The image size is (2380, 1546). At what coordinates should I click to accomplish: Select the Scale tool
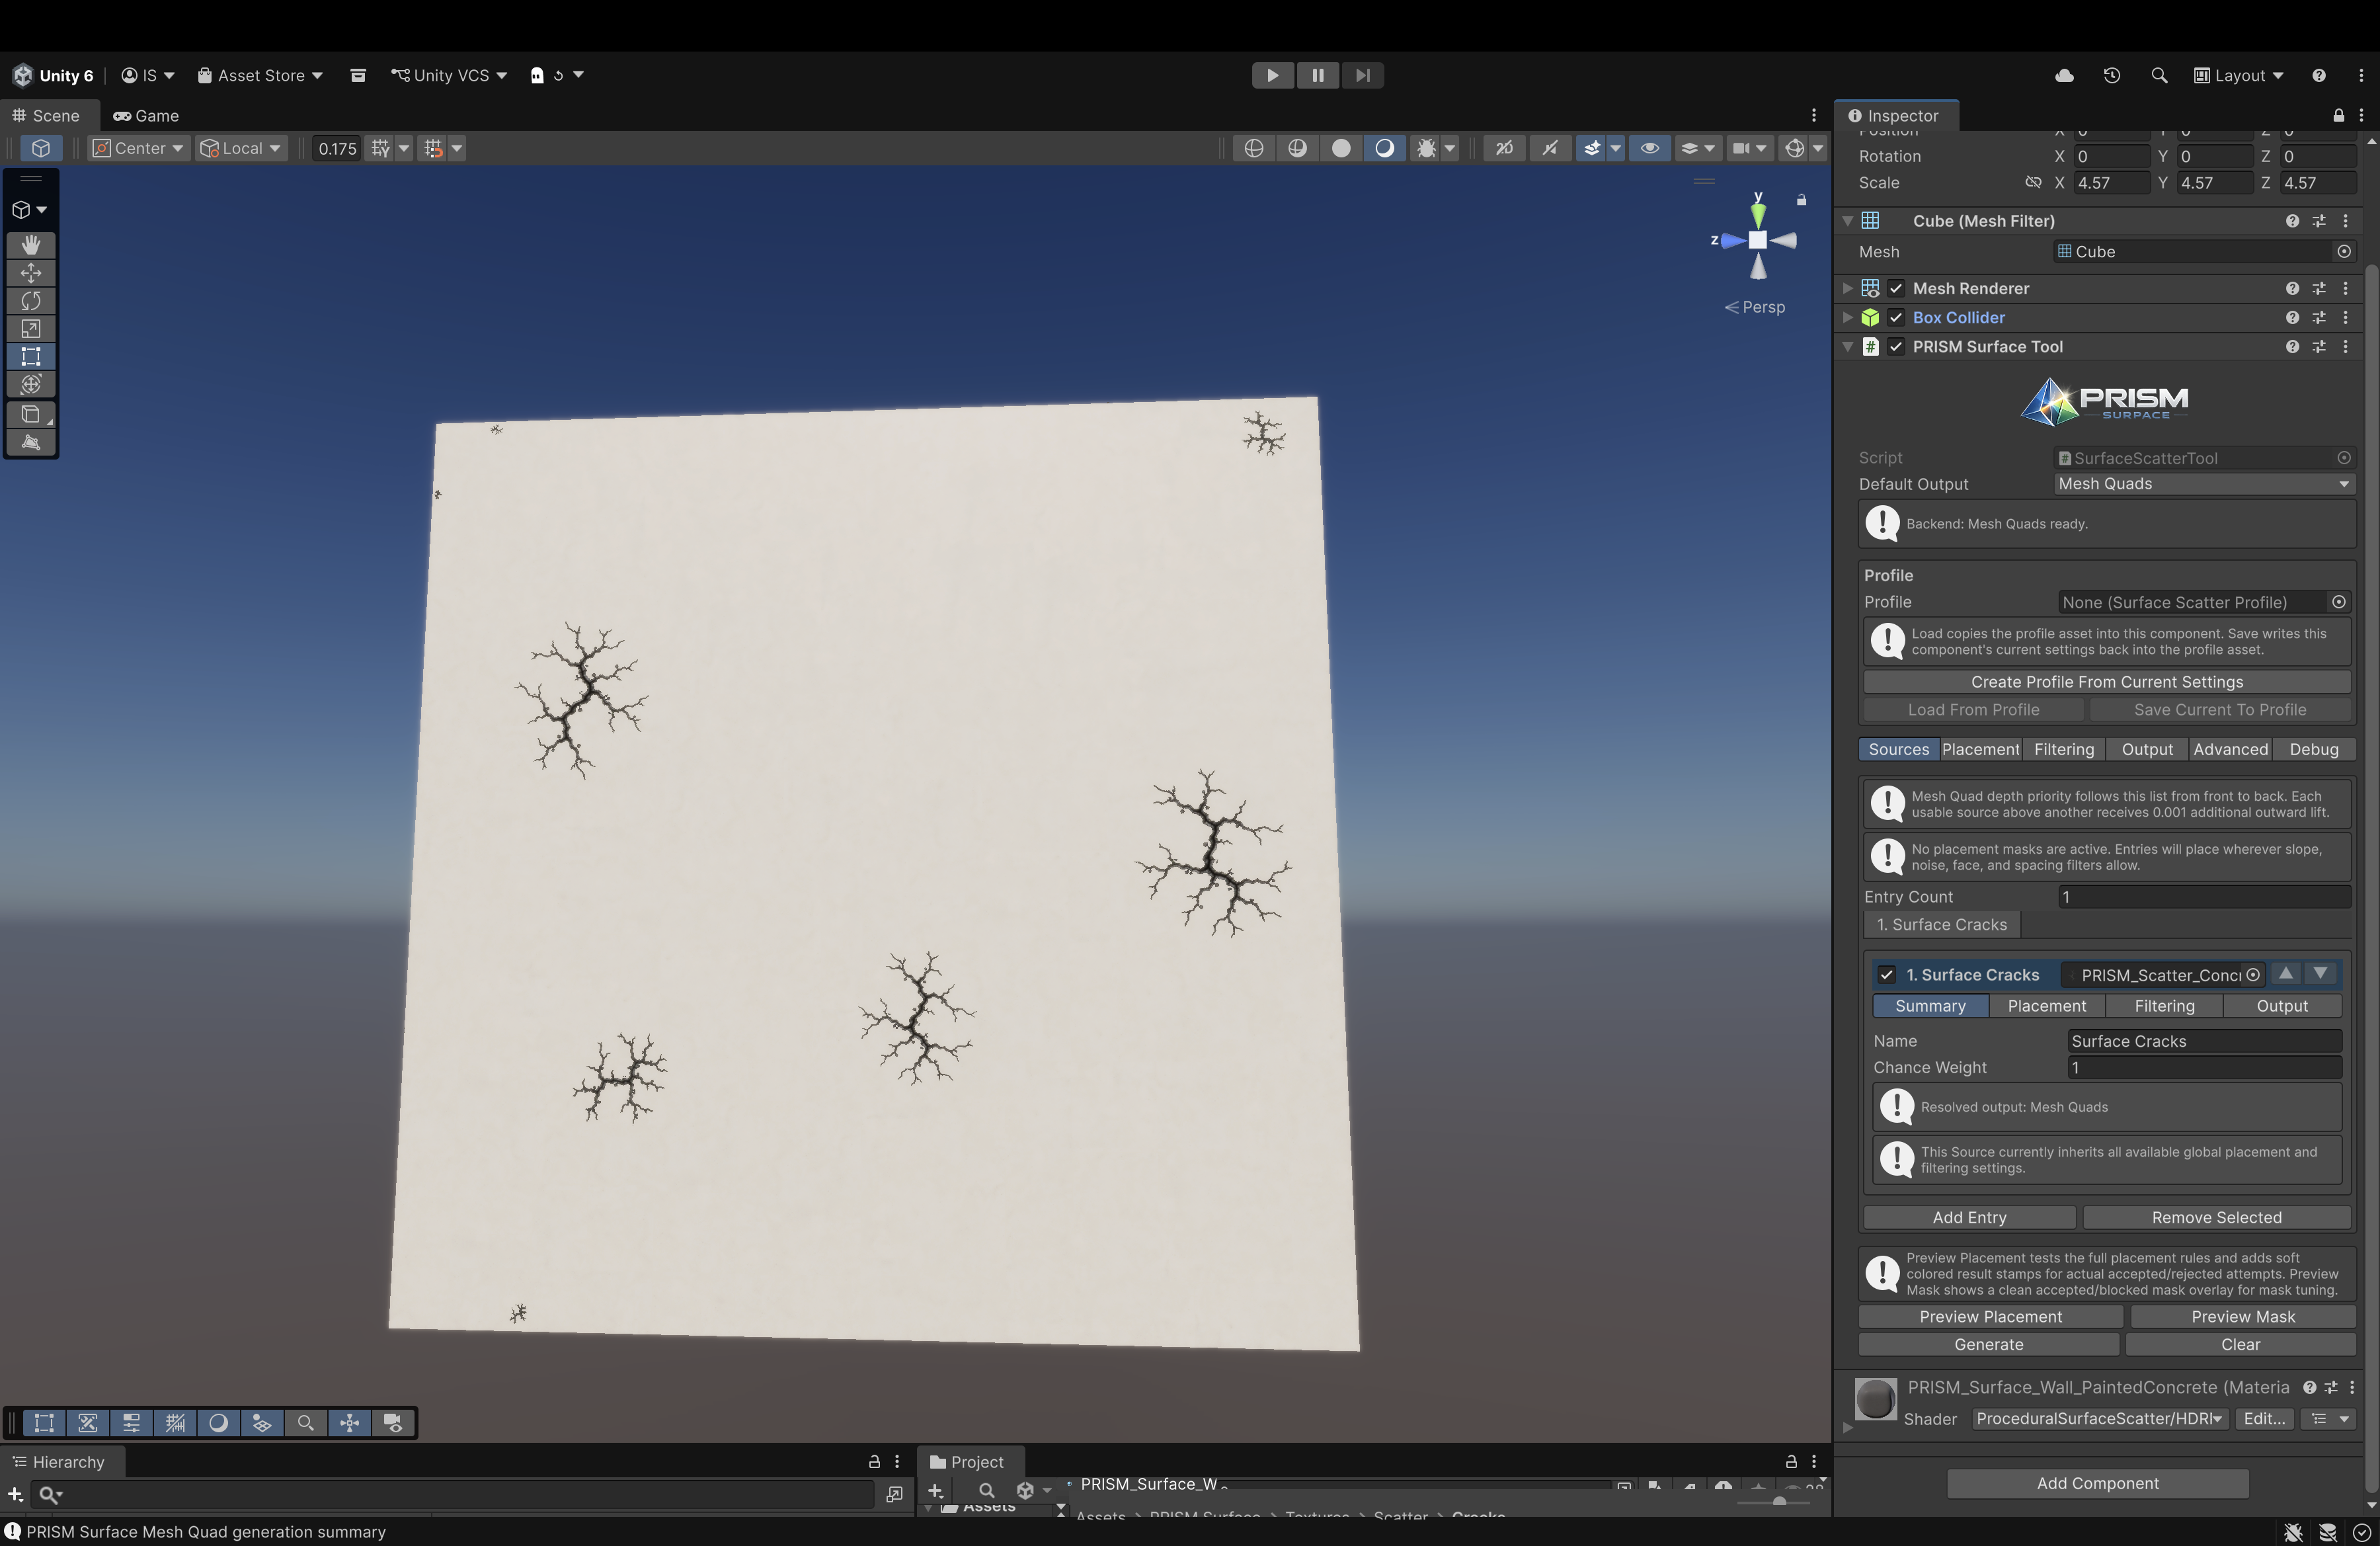click(31, 329)
